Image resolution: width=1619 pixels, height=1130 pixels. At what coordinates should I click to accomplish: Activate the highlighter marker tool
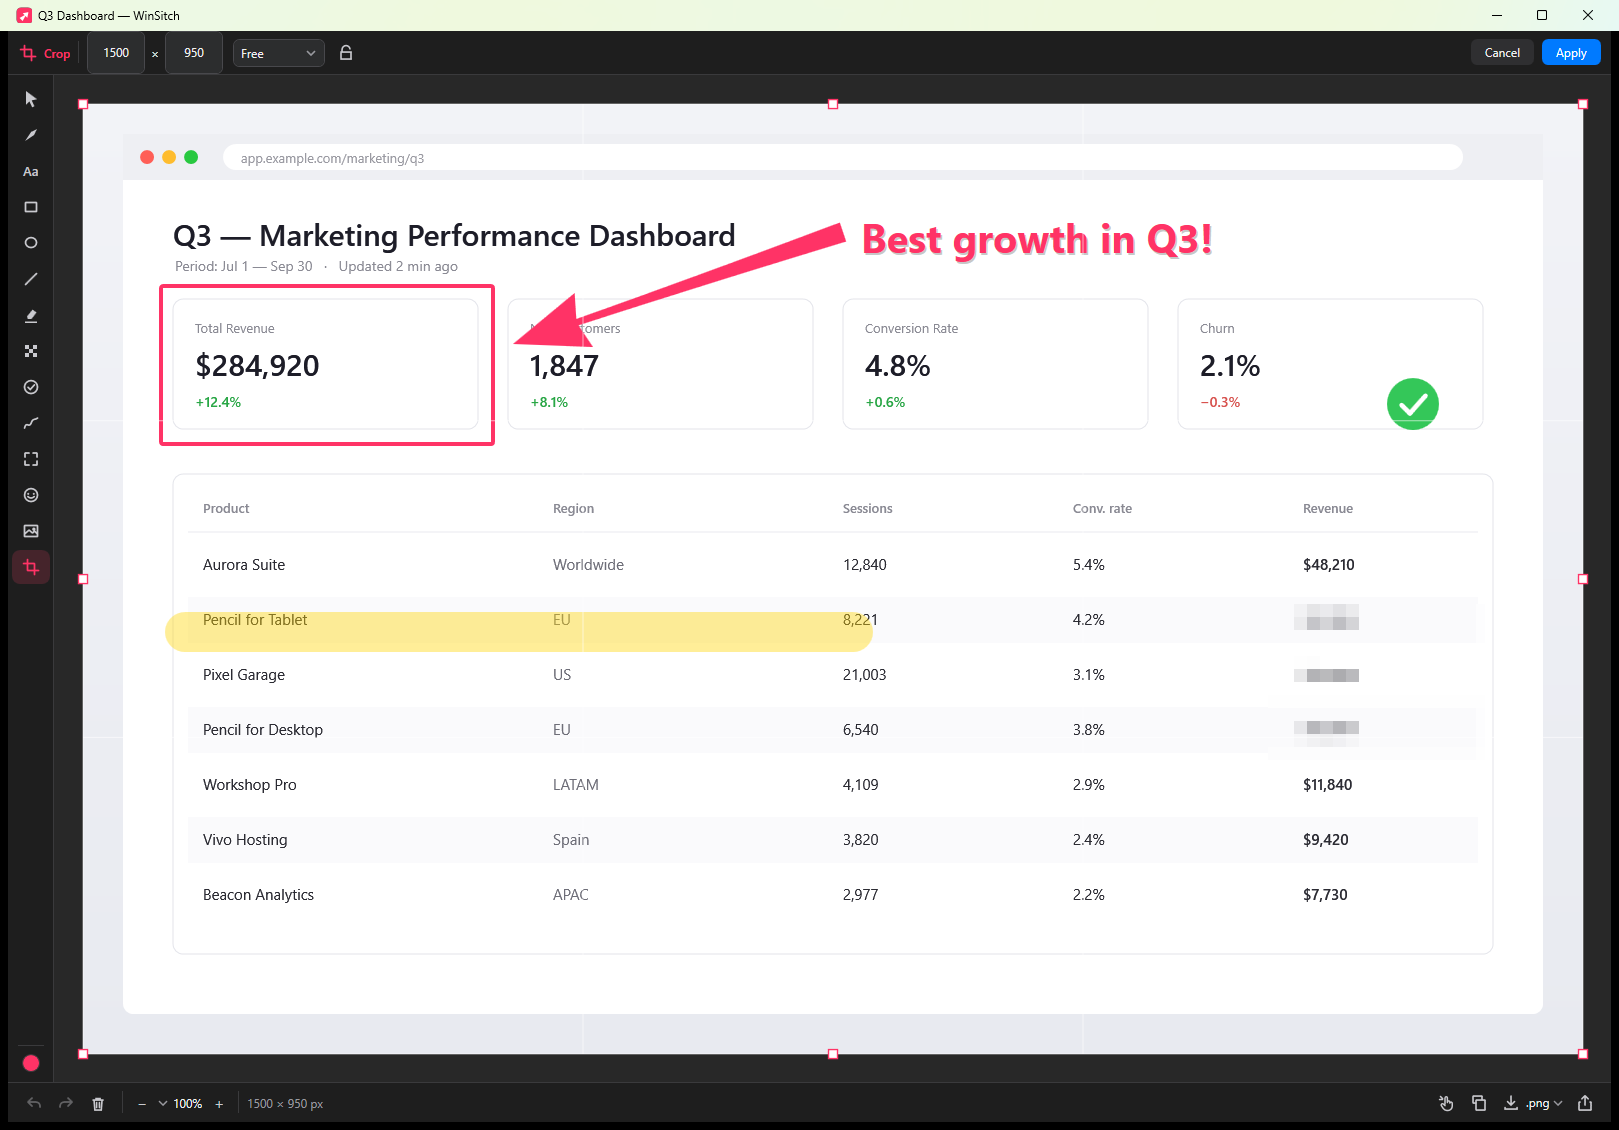(x=31, y=315)
